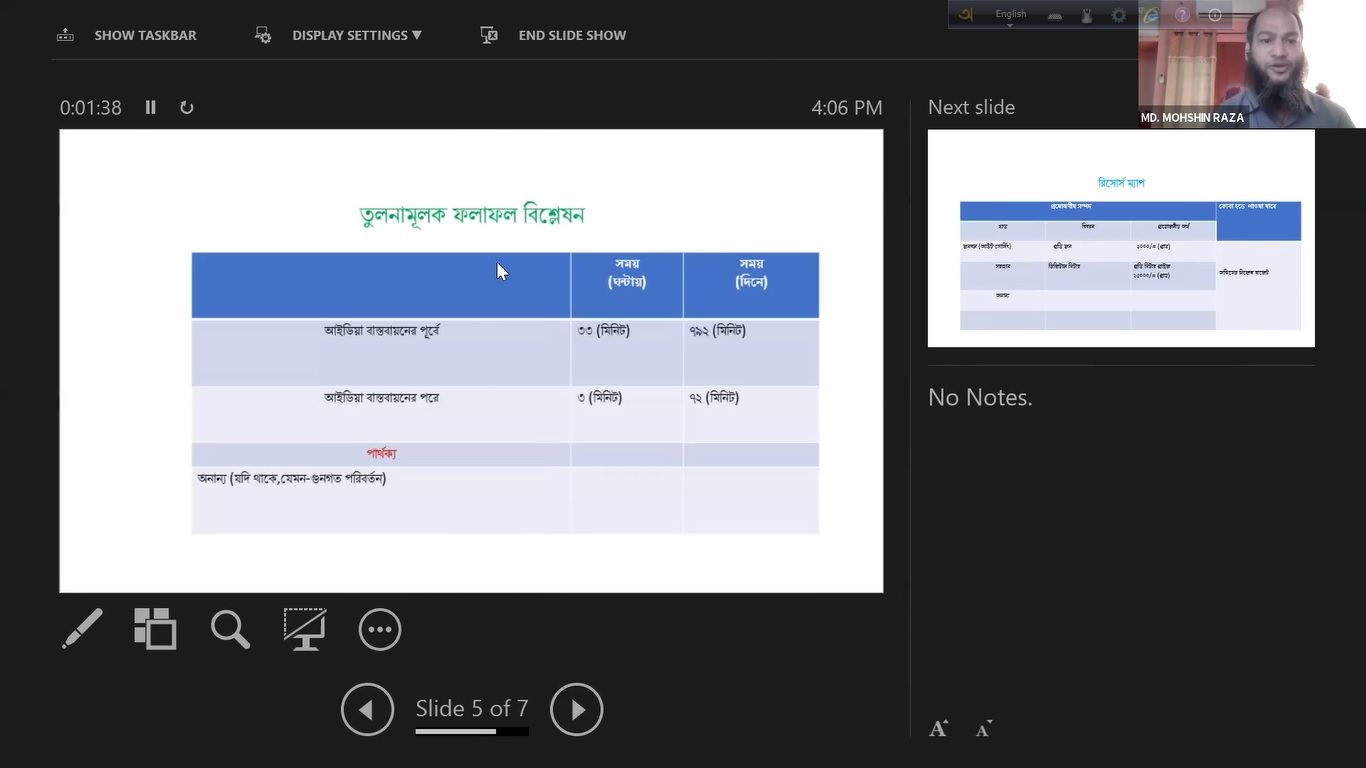Click the Zoom into slide magnifier

point(230,629)
